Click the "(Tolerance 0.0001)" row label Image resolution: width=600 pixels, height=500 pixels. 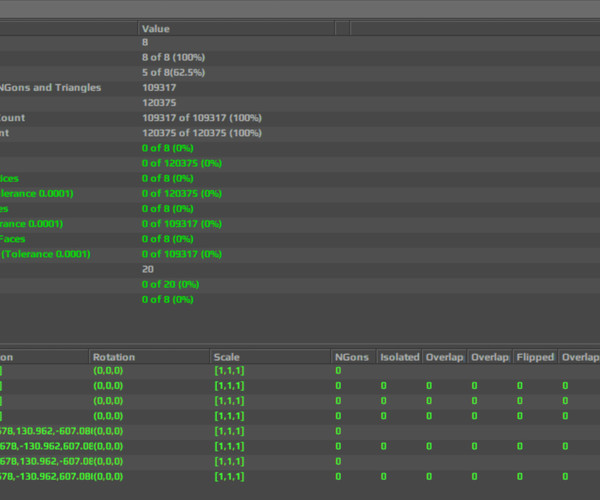click(45, 254)
